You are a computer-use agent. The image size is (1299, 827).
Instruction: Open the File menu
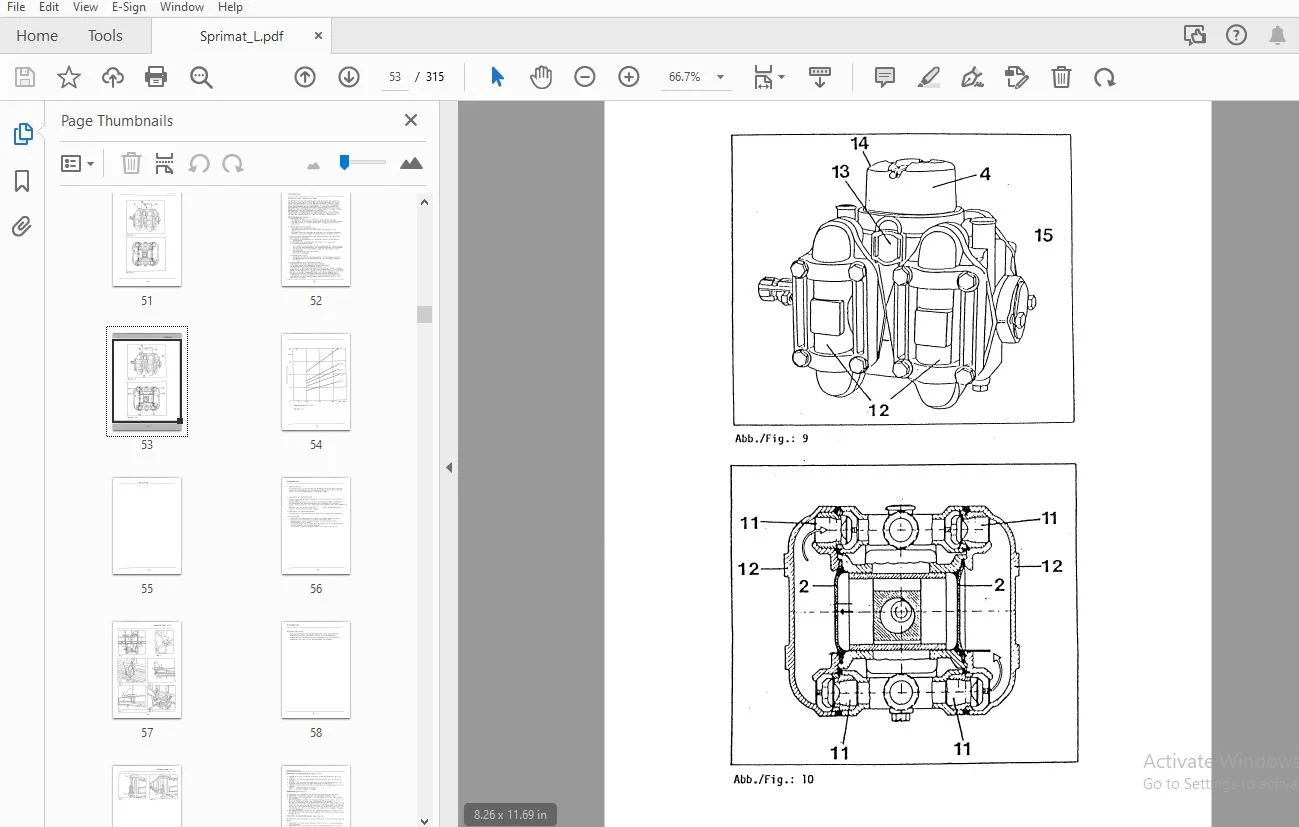click(15, 7)
